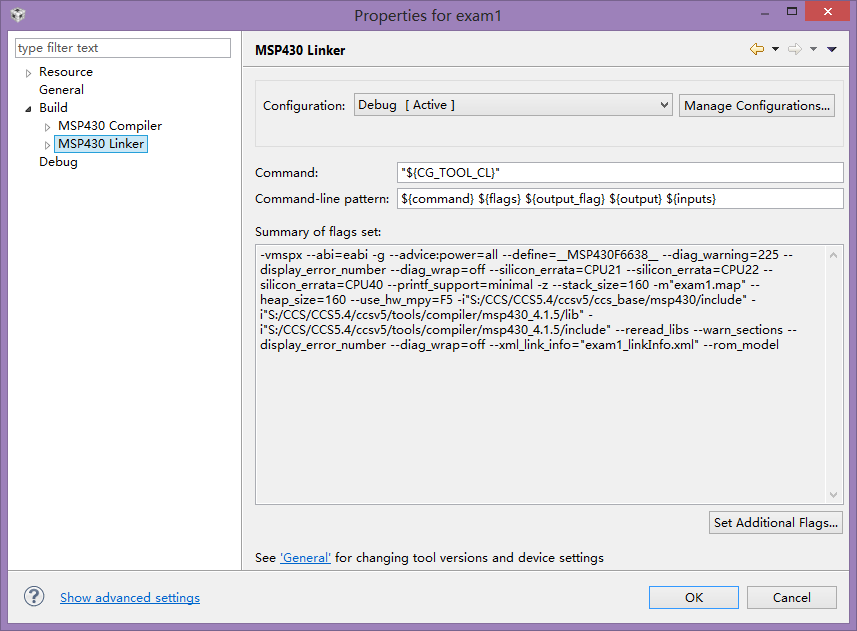Click the Set Additional Flags button
The width and height of the screenshot is (857, 631).
pos(775,522)
